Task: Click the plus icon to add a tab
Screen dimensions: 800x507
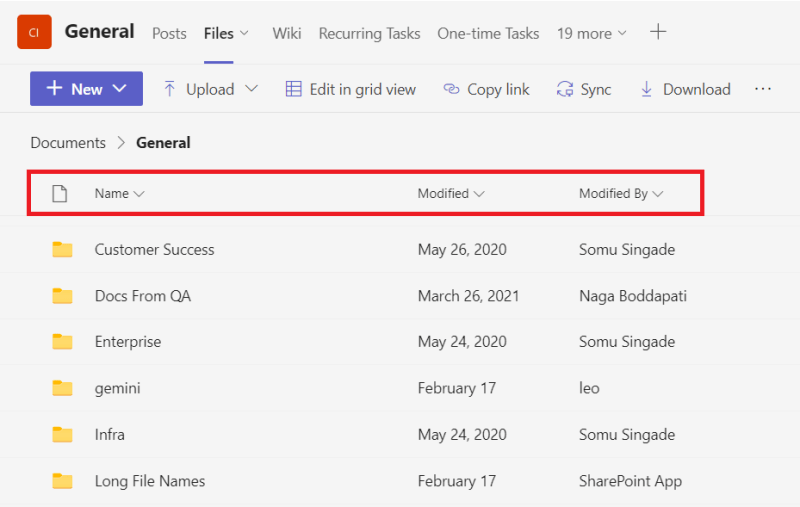Action: 658,32
